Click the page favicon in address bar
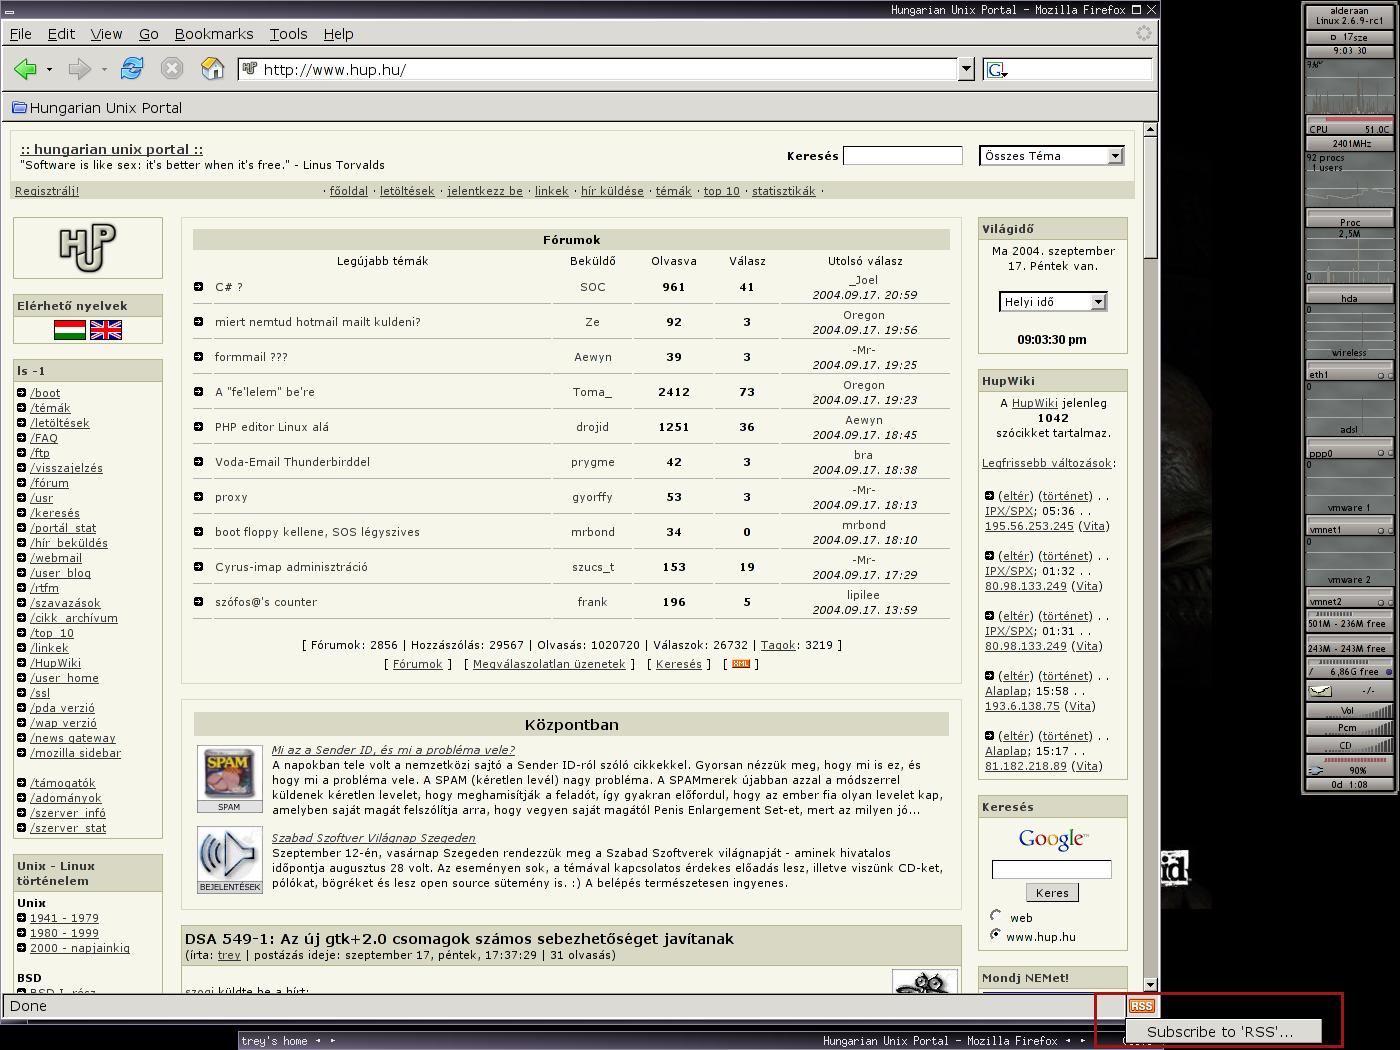 [250, 68]
